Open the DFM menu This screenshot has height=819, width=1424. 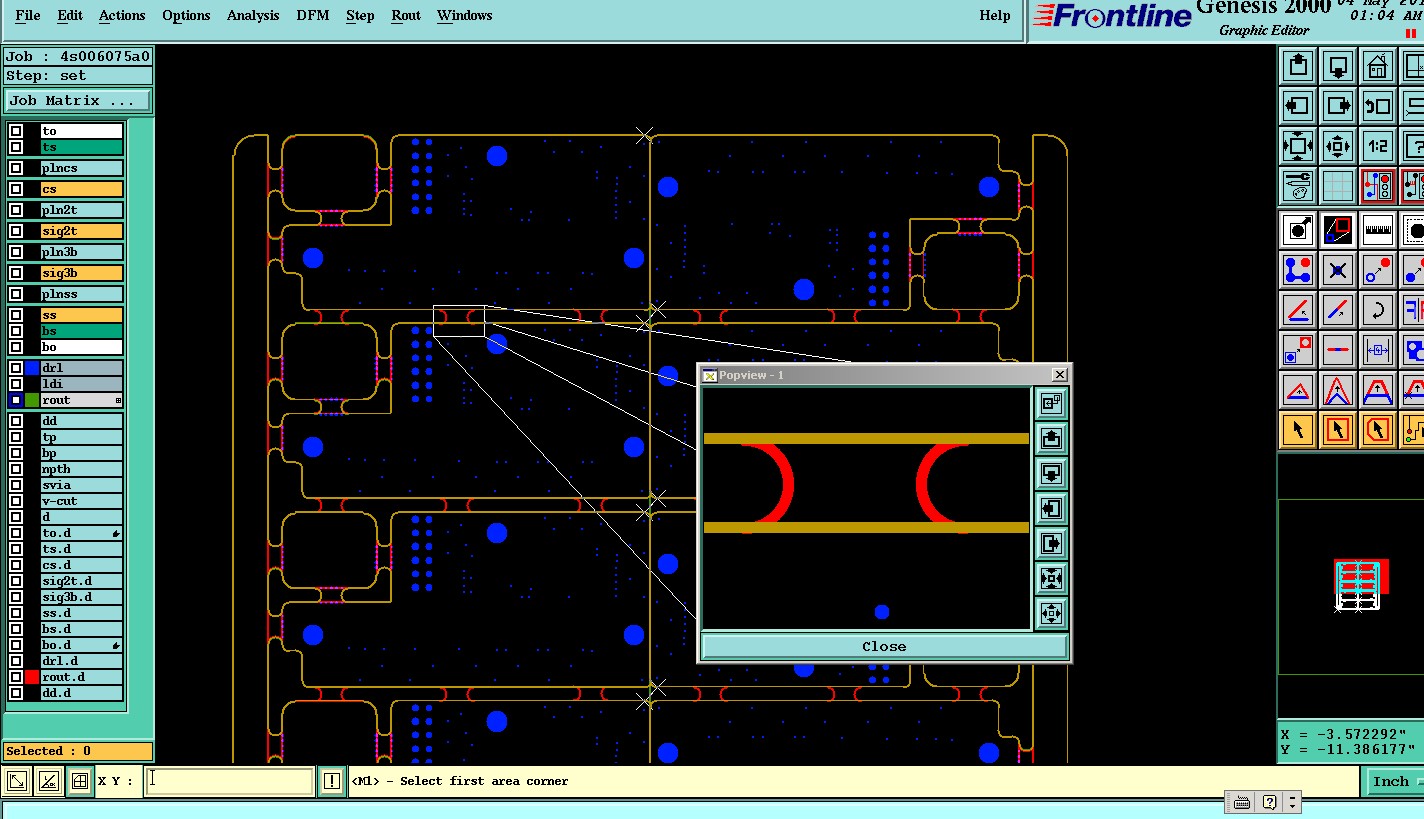pos(313,15)
